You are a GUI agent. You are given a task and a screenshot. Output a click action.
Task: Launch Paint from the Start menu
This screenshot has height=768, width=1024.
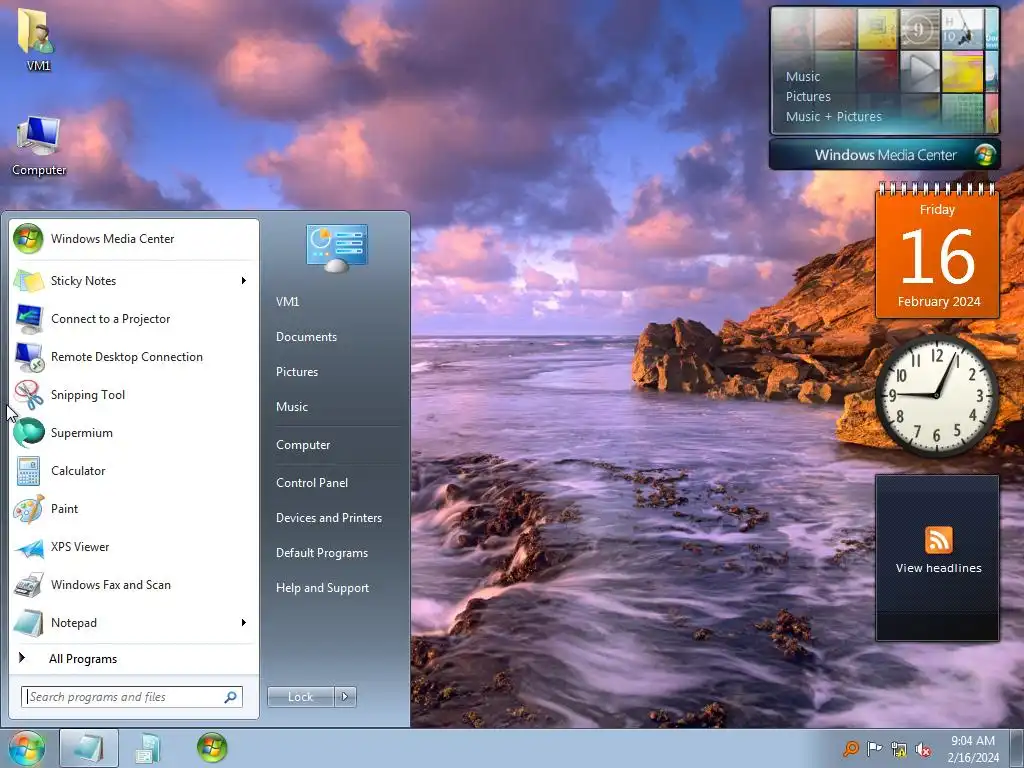pyautogui.click(x=134, y=509)
